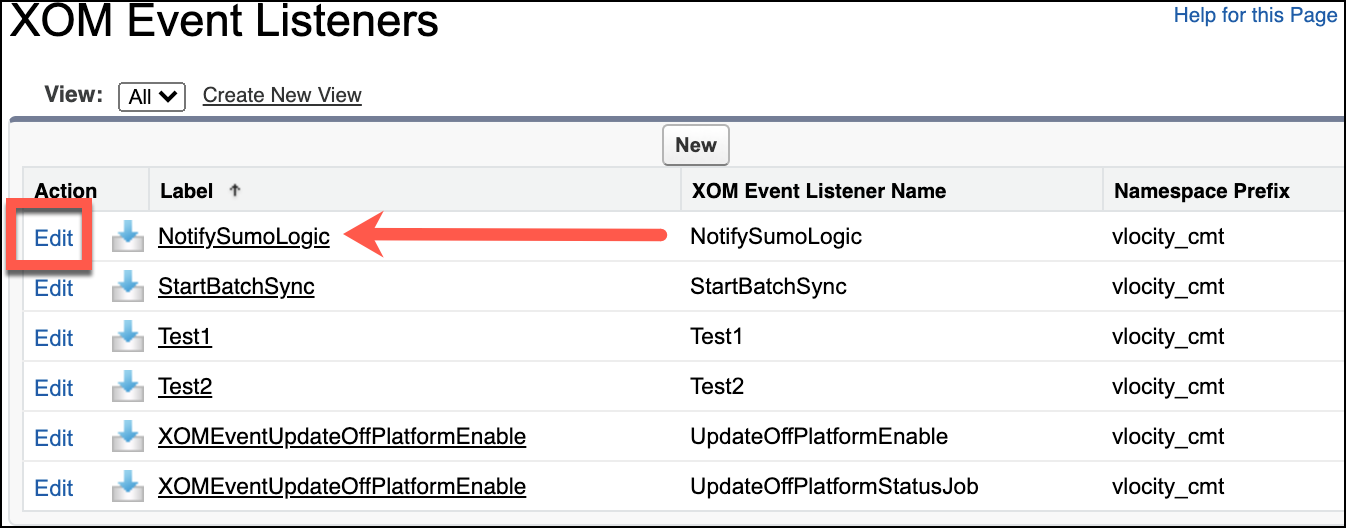
Task: Click vlocity_cmt in the Test2 row
Action: pyautogui.click(x=1168, y=387)
